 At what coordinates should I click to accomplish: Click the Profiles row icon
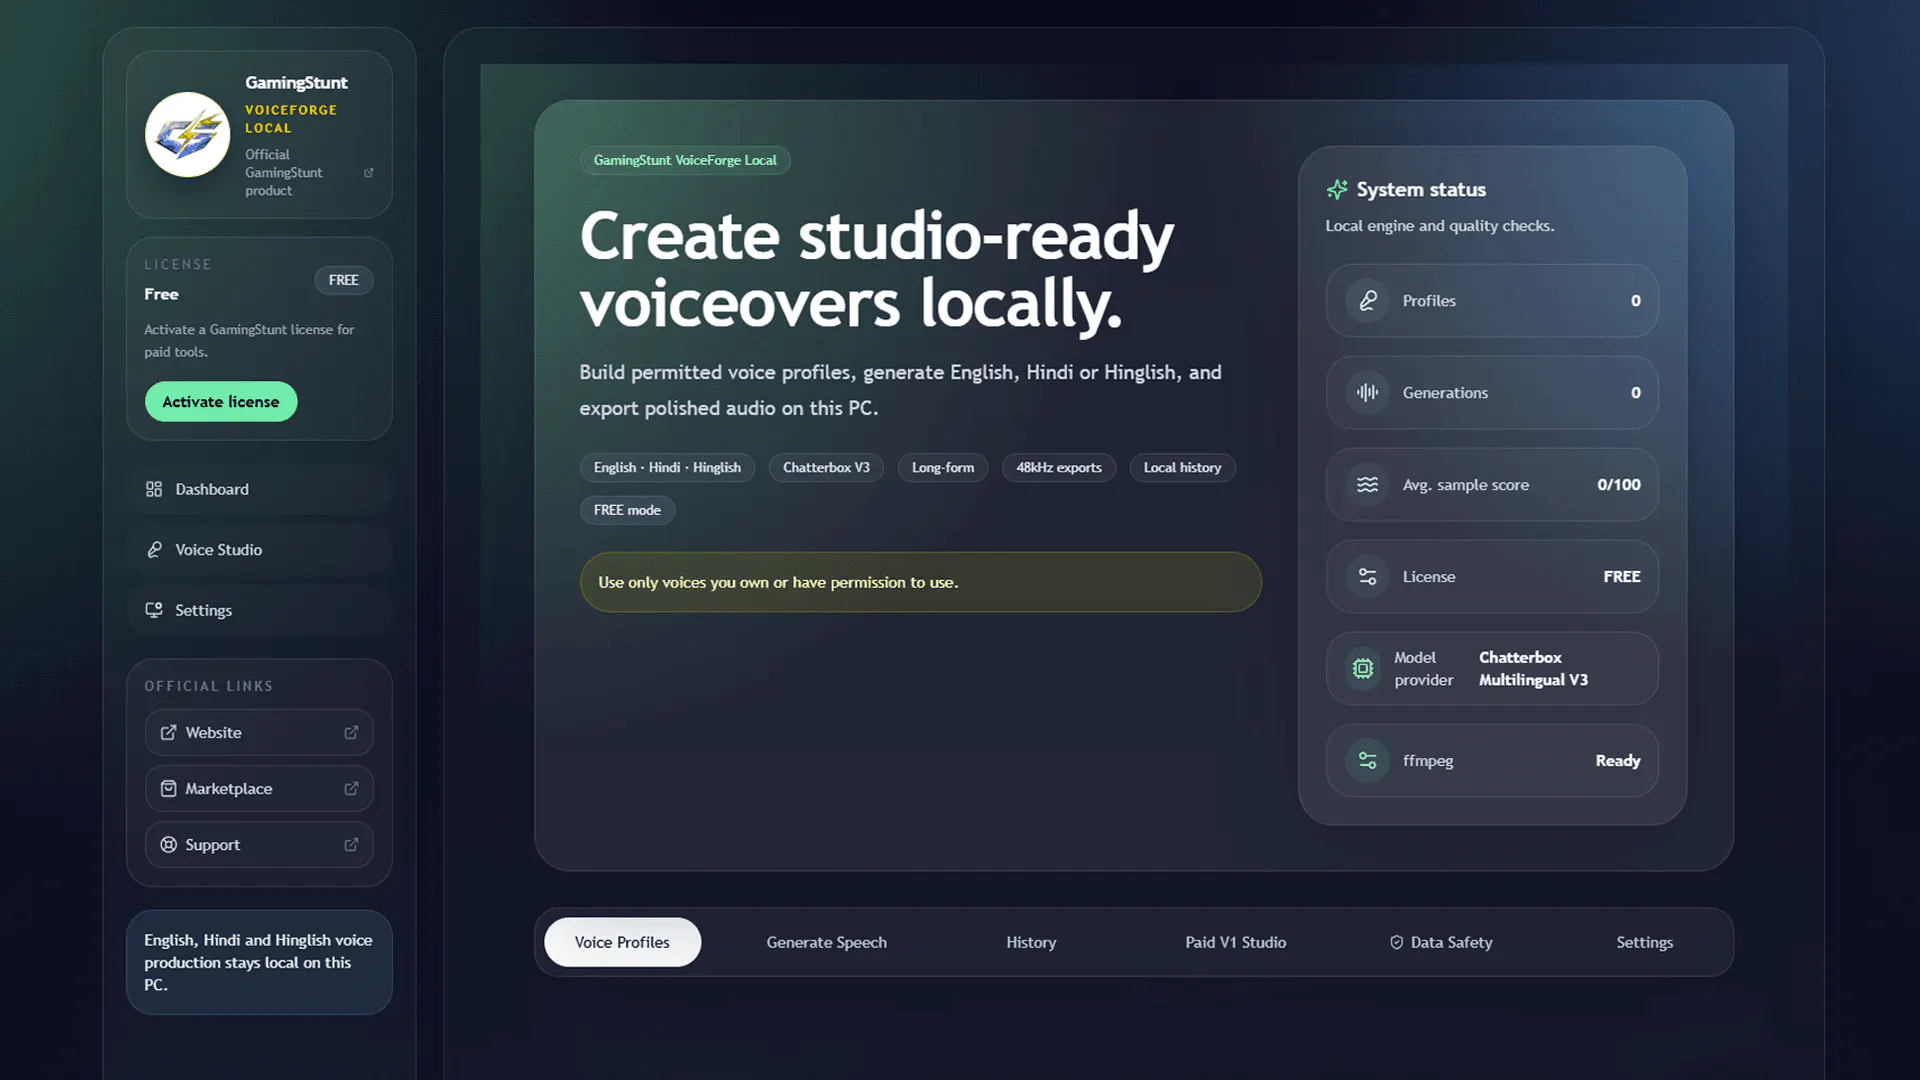(x=1367, y=301)
